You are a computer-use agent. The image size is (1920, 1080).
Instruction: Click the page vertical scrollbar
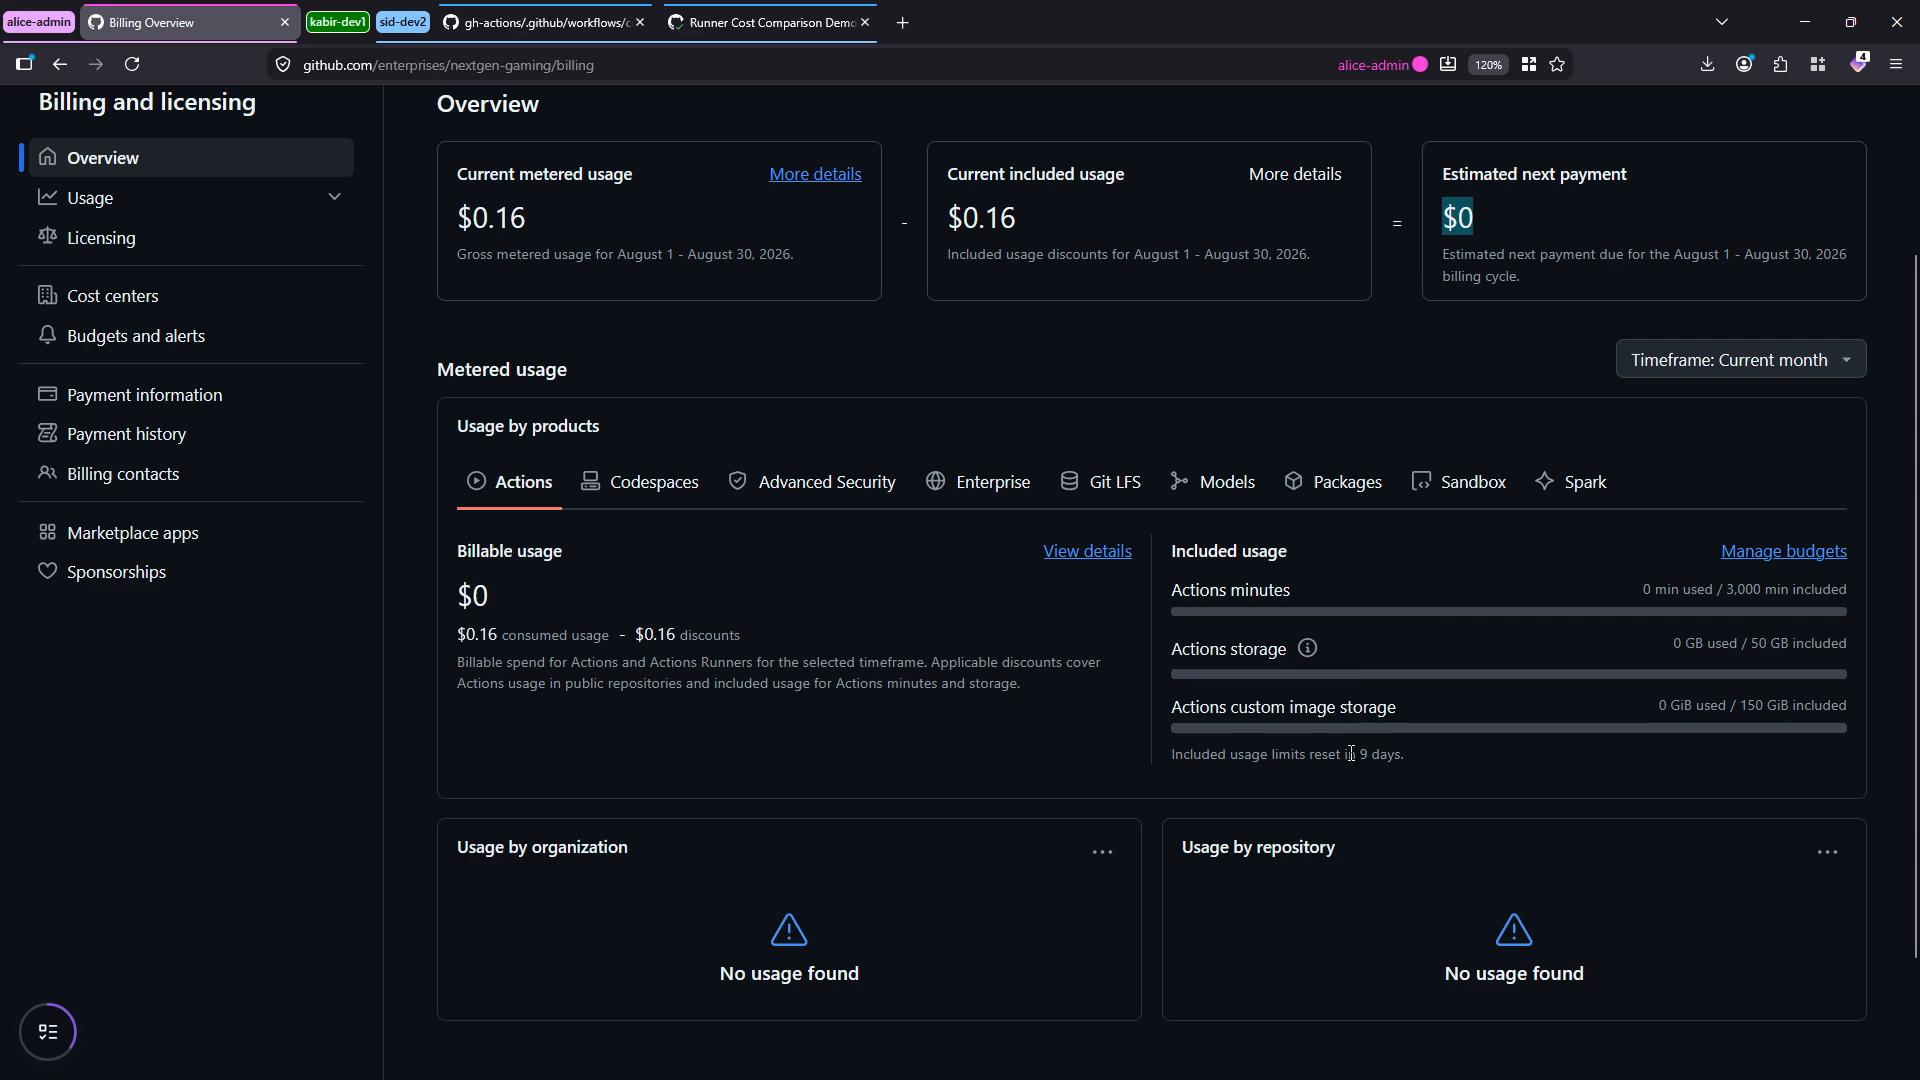point(1914,605)
